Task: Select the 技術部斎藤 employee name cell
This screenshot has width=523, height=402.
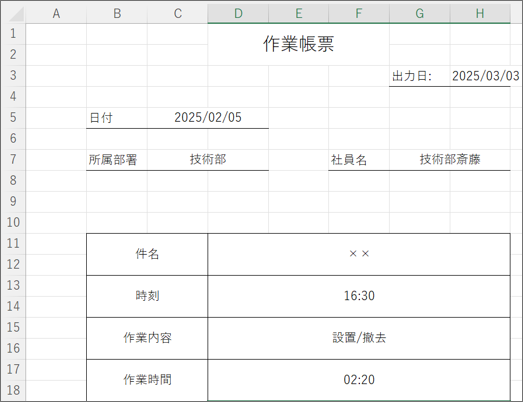Action: point(450,160)
